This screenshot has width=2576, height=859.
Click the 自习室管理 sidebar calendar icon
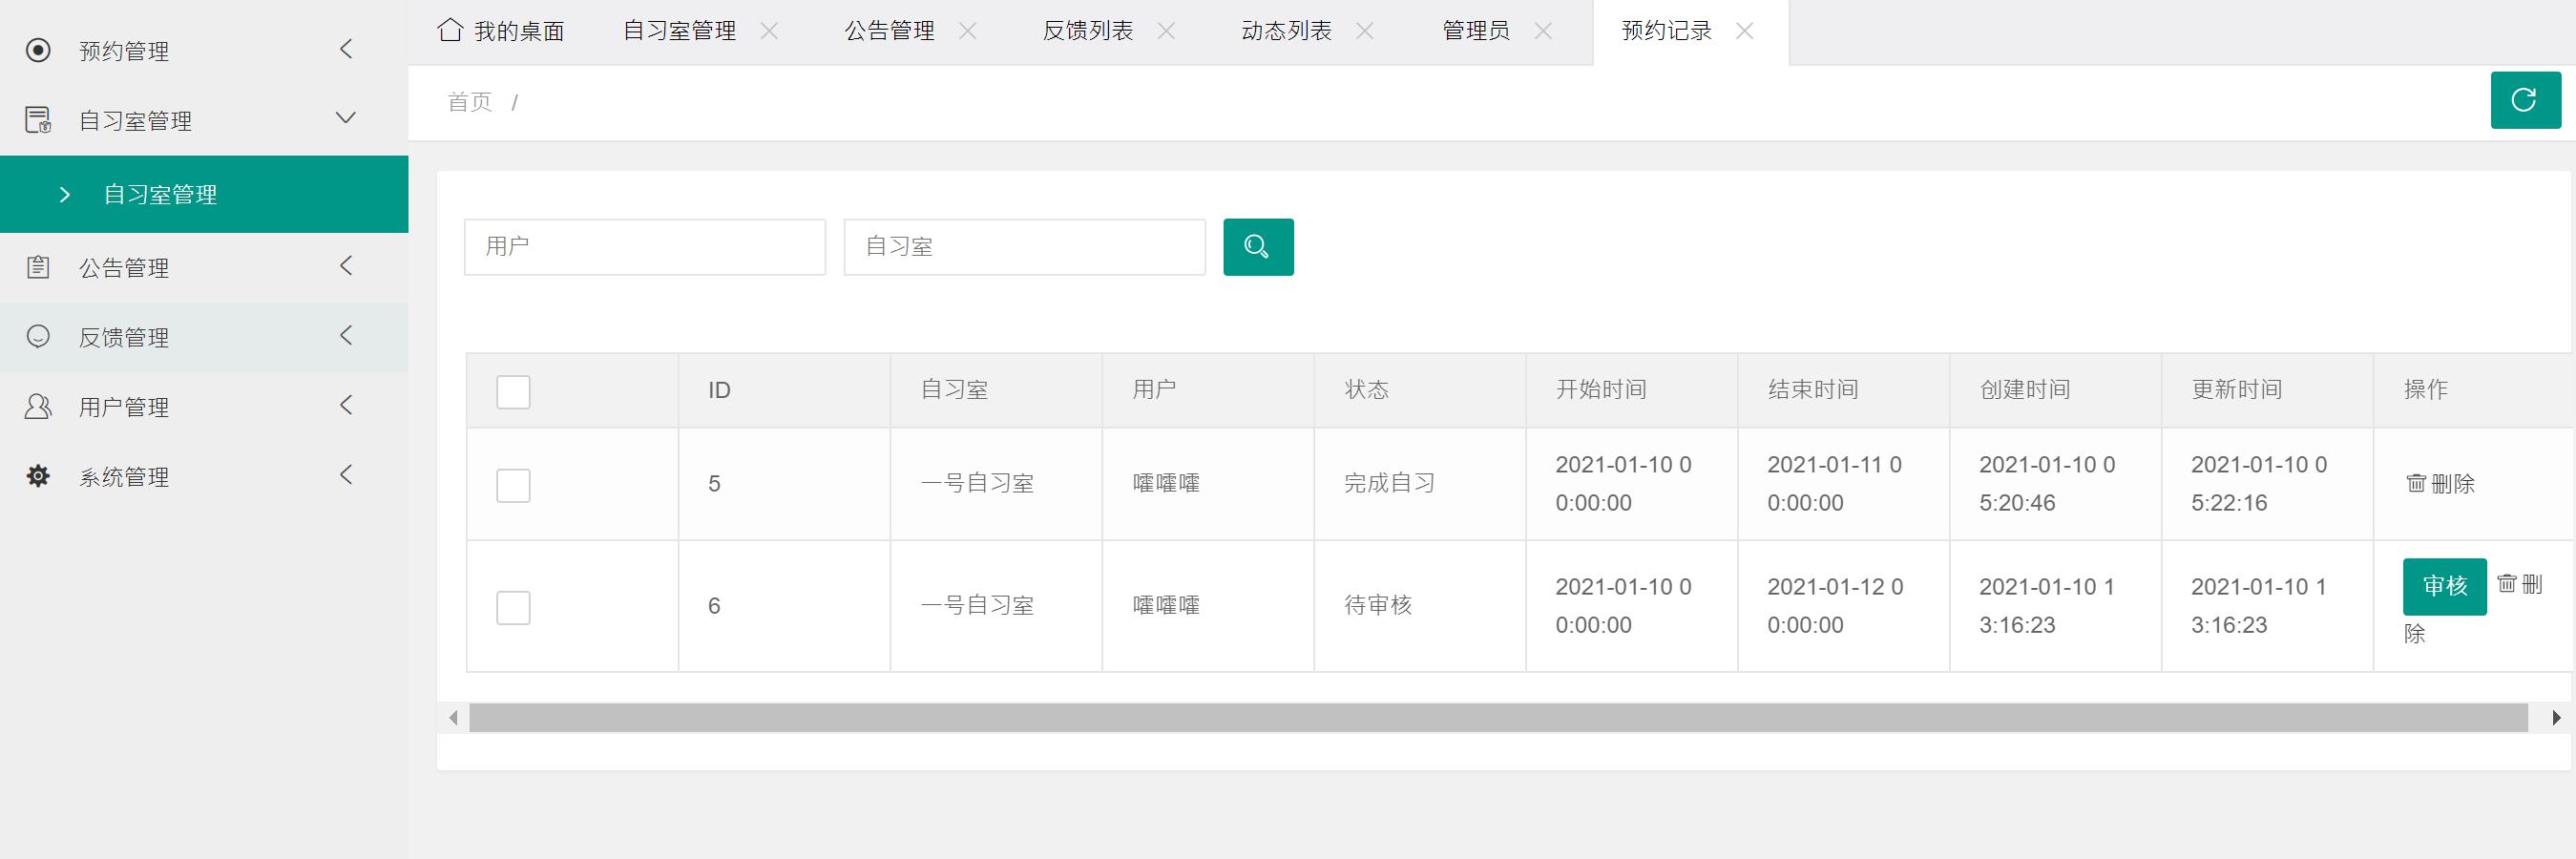tap(38, 120)
